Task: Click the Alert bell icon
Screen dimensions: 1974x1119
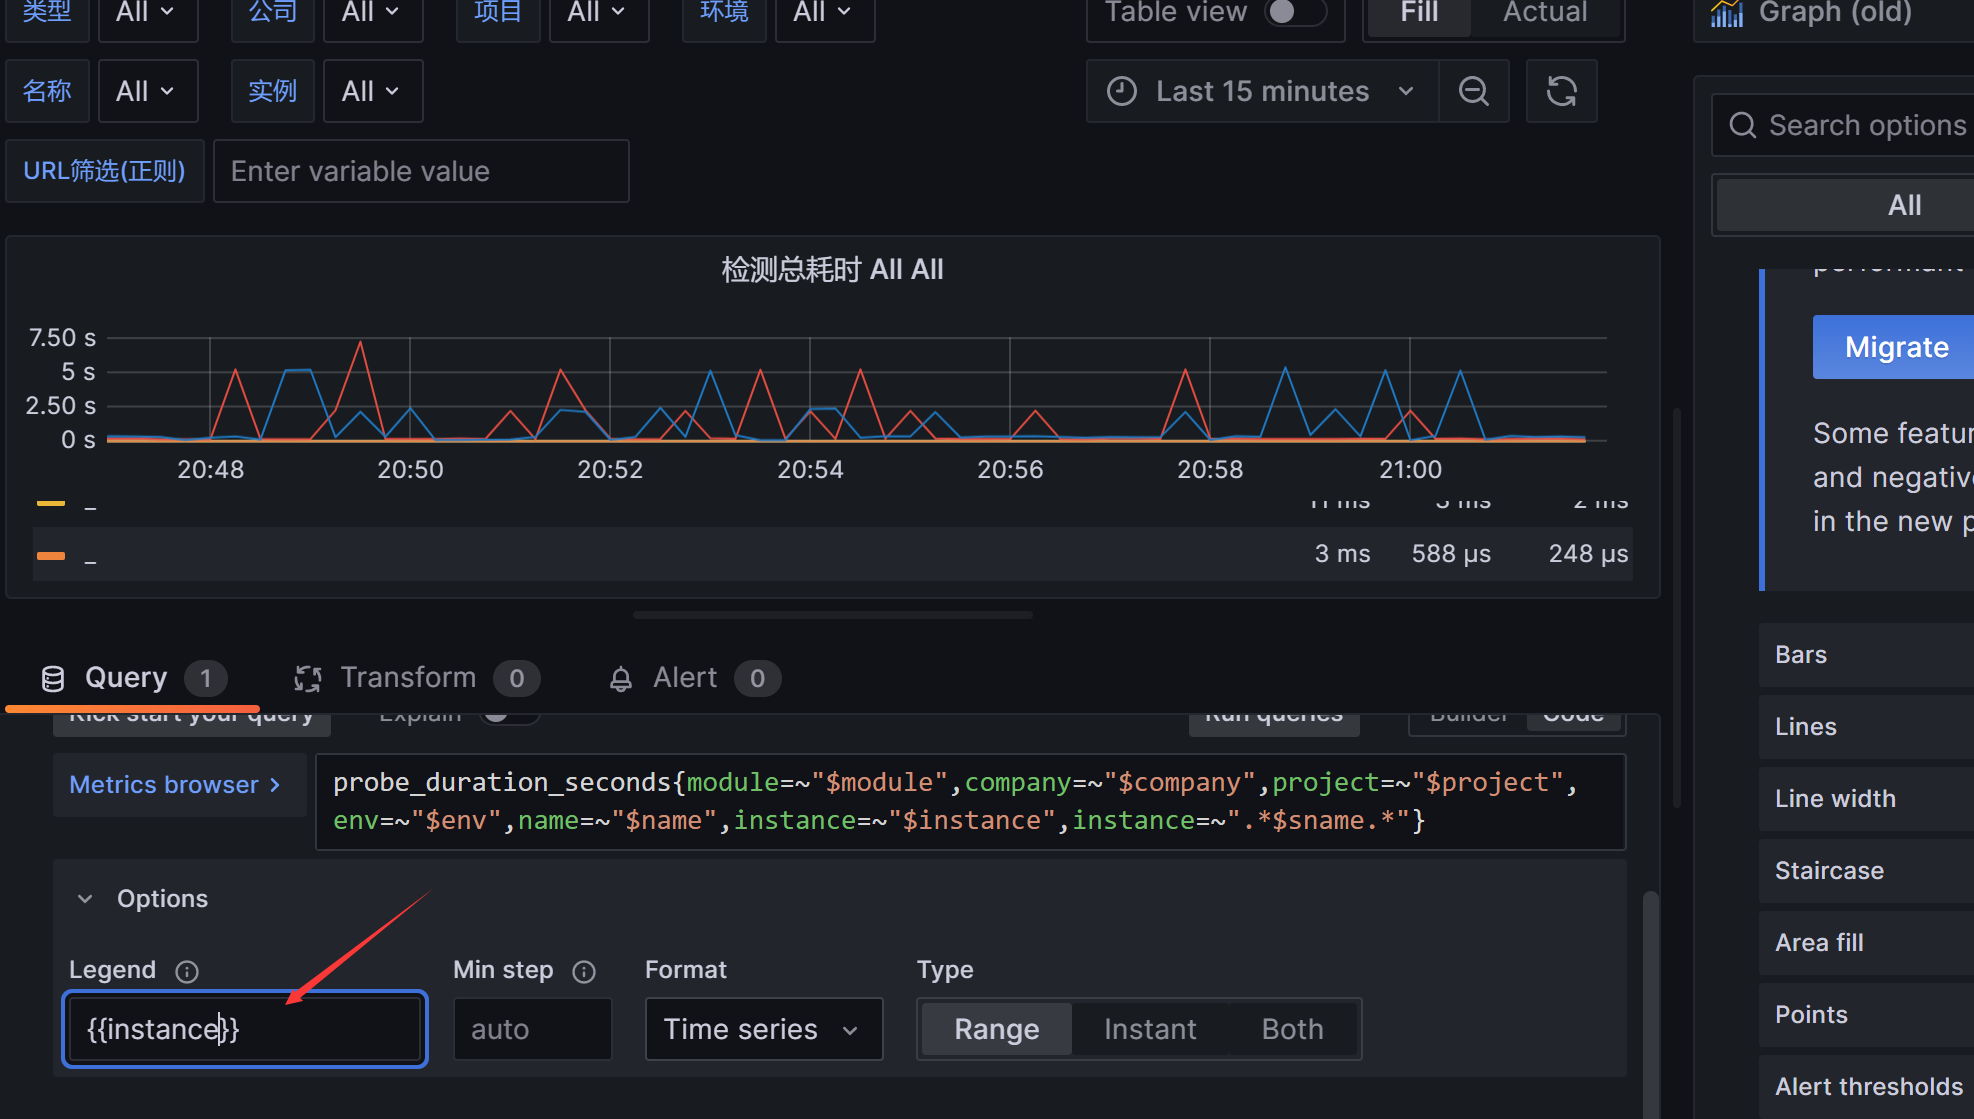Action: tap(621, 679)
